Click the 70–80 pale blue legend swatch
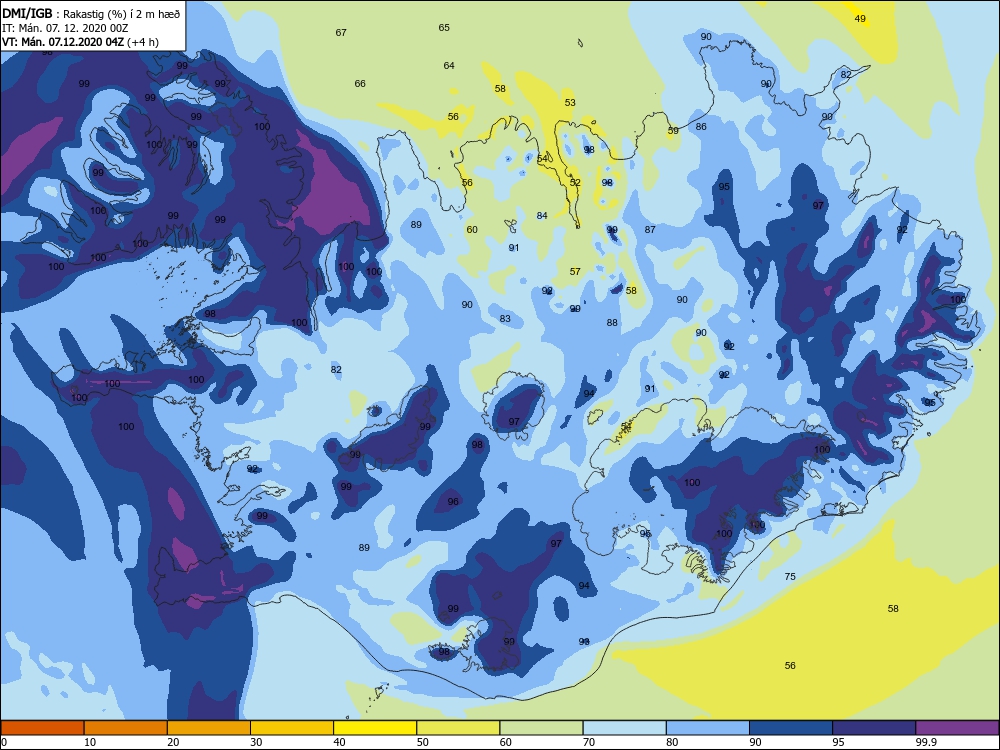 click(624, 728)
